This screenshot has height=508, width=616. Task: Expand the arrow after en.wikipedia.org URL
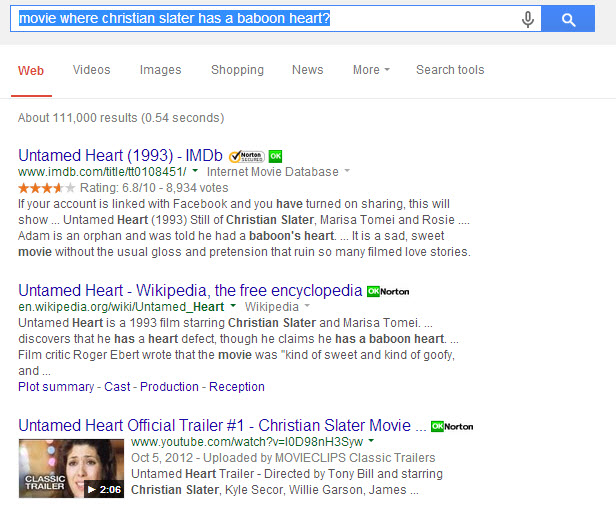[233, 306]
